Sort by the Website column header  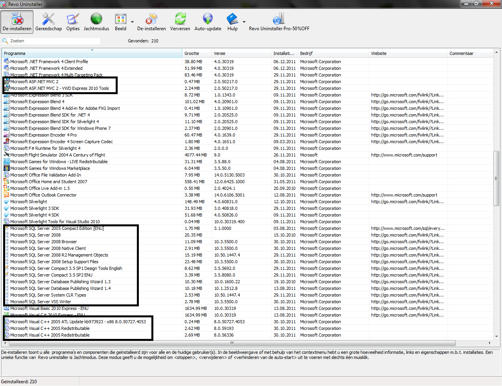tap(408, 53)
